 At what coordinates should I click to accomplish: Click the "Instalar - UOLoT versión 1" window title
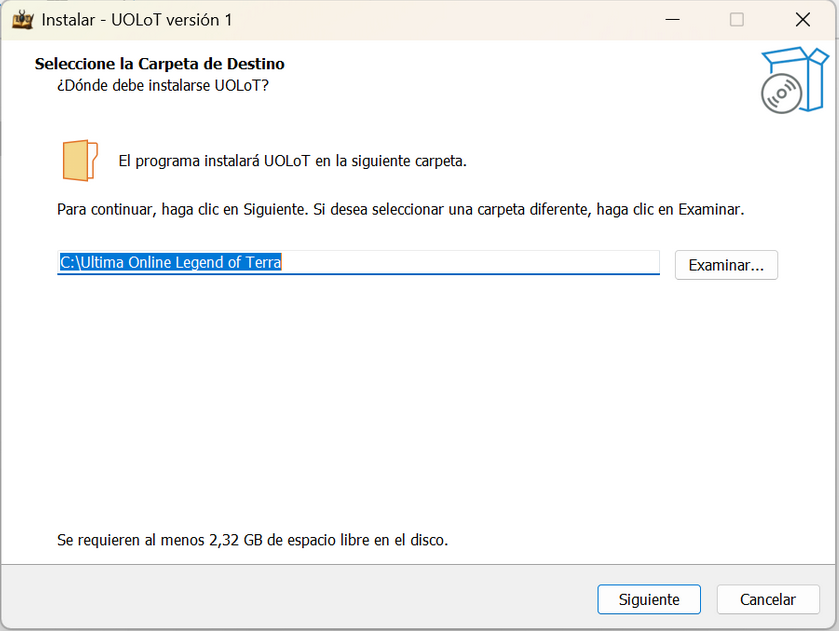(x=138, y=20)
